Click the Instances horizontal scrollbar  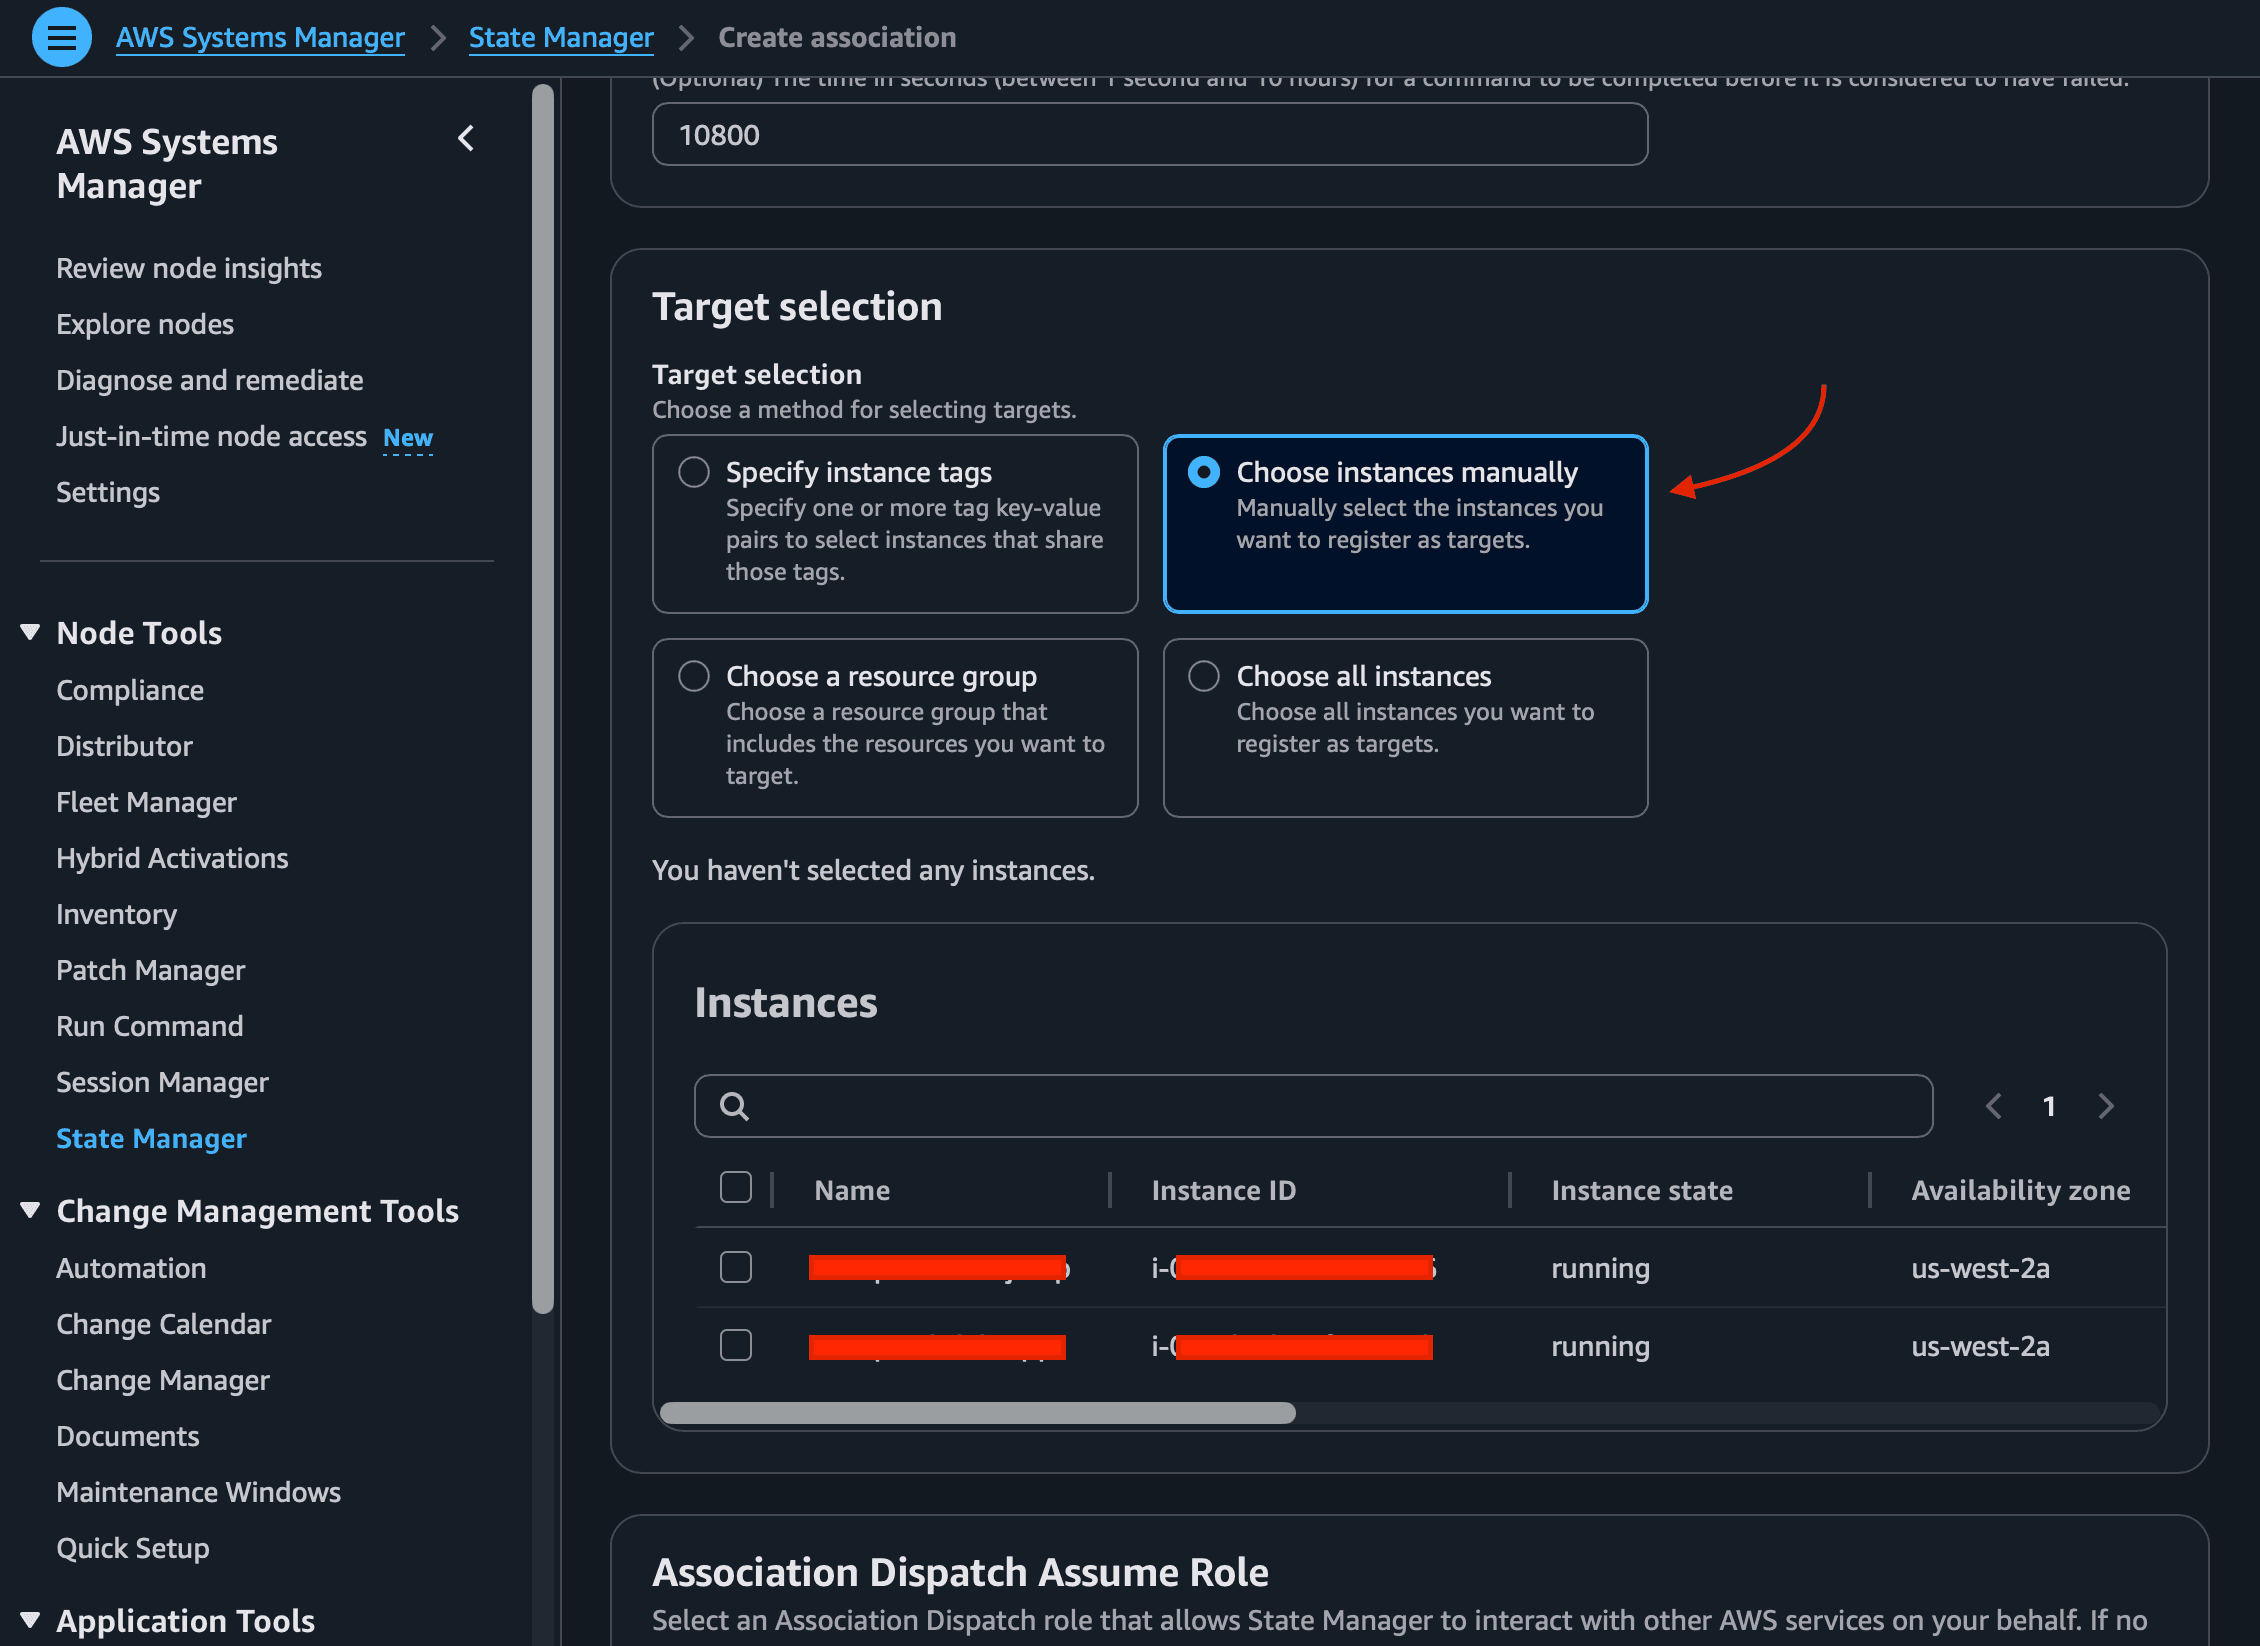coord(978,1412)
